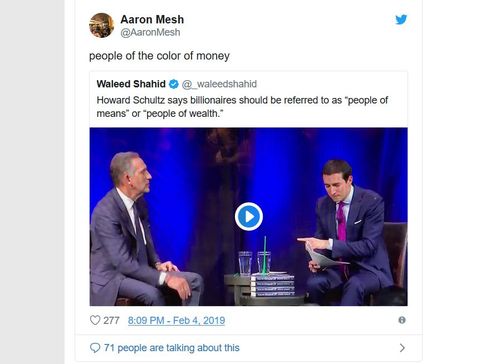Expand conversation with right chevron arrow
The image size is (500, 364).
(x=402, y=348)
